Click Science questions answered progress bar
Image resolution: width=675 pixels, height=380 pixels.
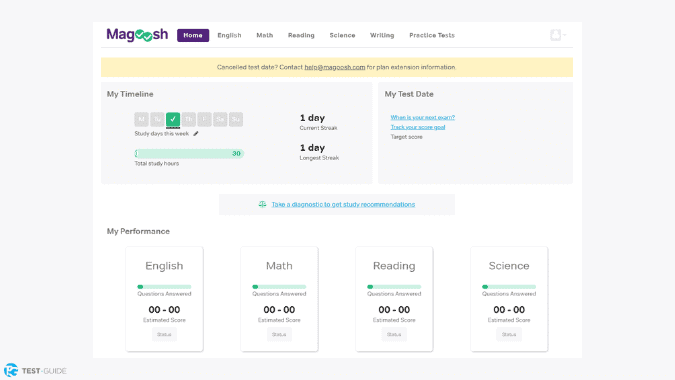509,287
